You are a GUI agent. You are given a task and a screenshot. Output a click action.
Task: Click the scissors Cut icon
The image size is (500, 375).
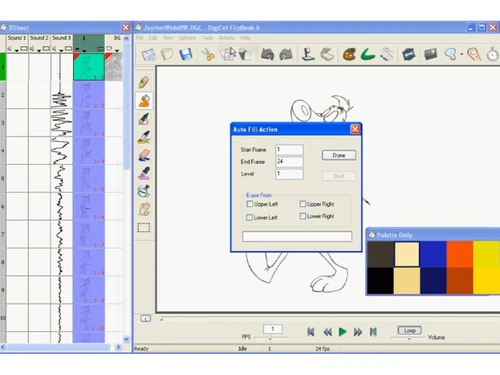209,54
